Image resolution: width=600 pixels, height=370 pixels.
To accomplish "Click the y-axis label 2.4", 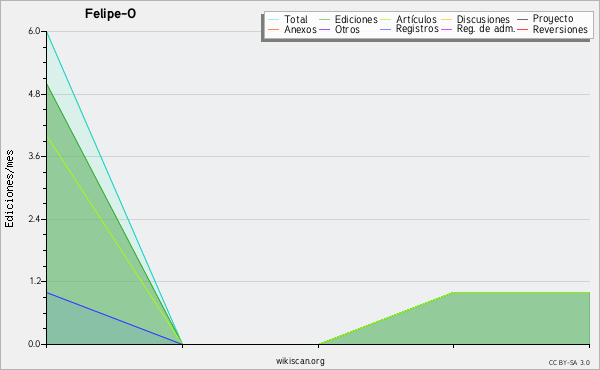I will click(34, 219).
